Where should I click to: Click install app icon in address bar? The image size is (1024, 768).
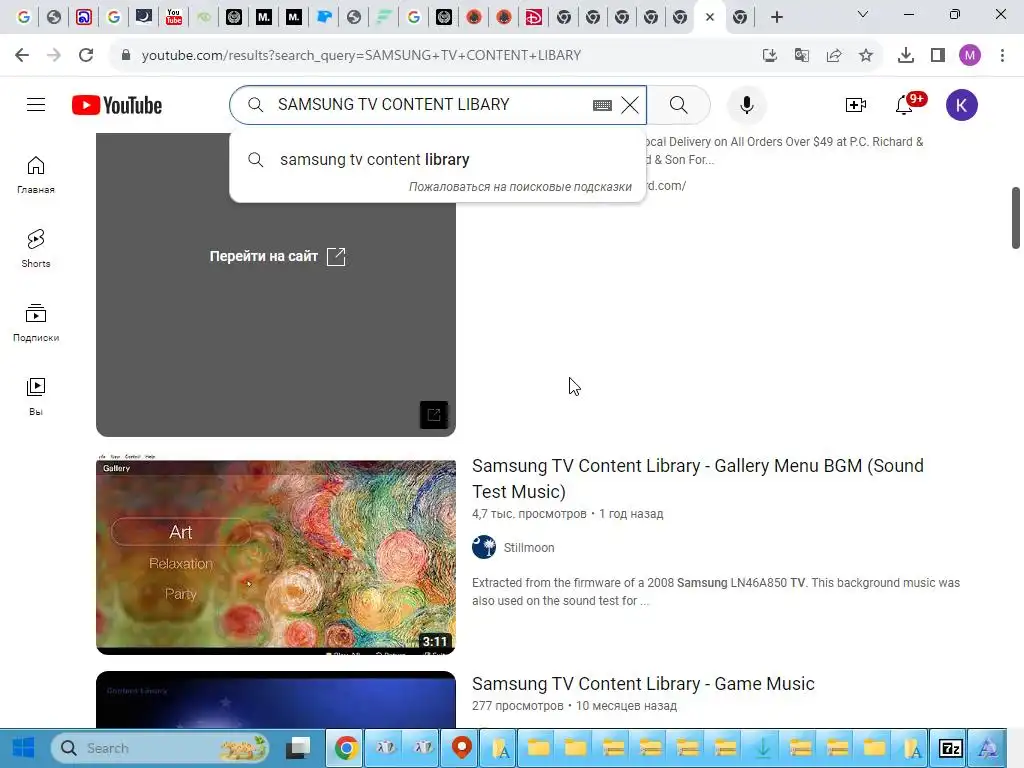tap(769, 55)
